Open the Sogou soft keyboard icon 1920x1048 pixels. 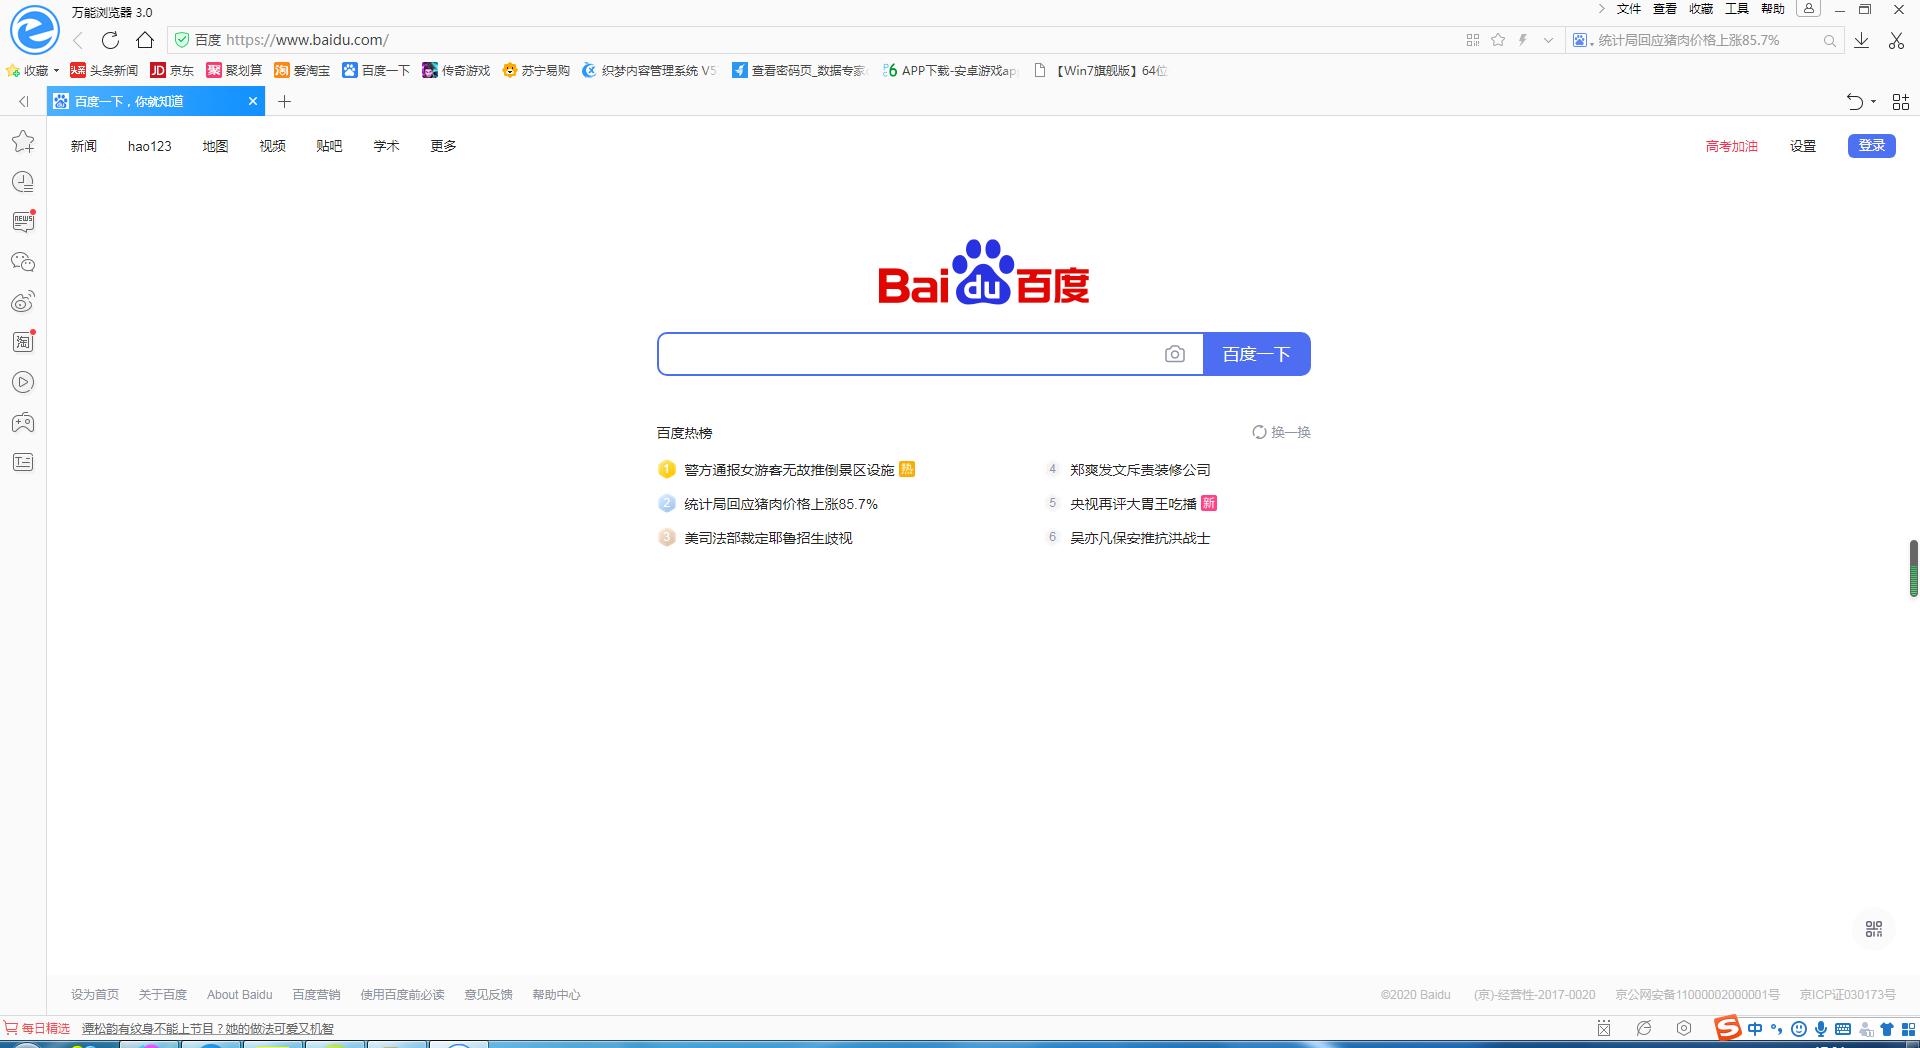click(1843, 1029)
